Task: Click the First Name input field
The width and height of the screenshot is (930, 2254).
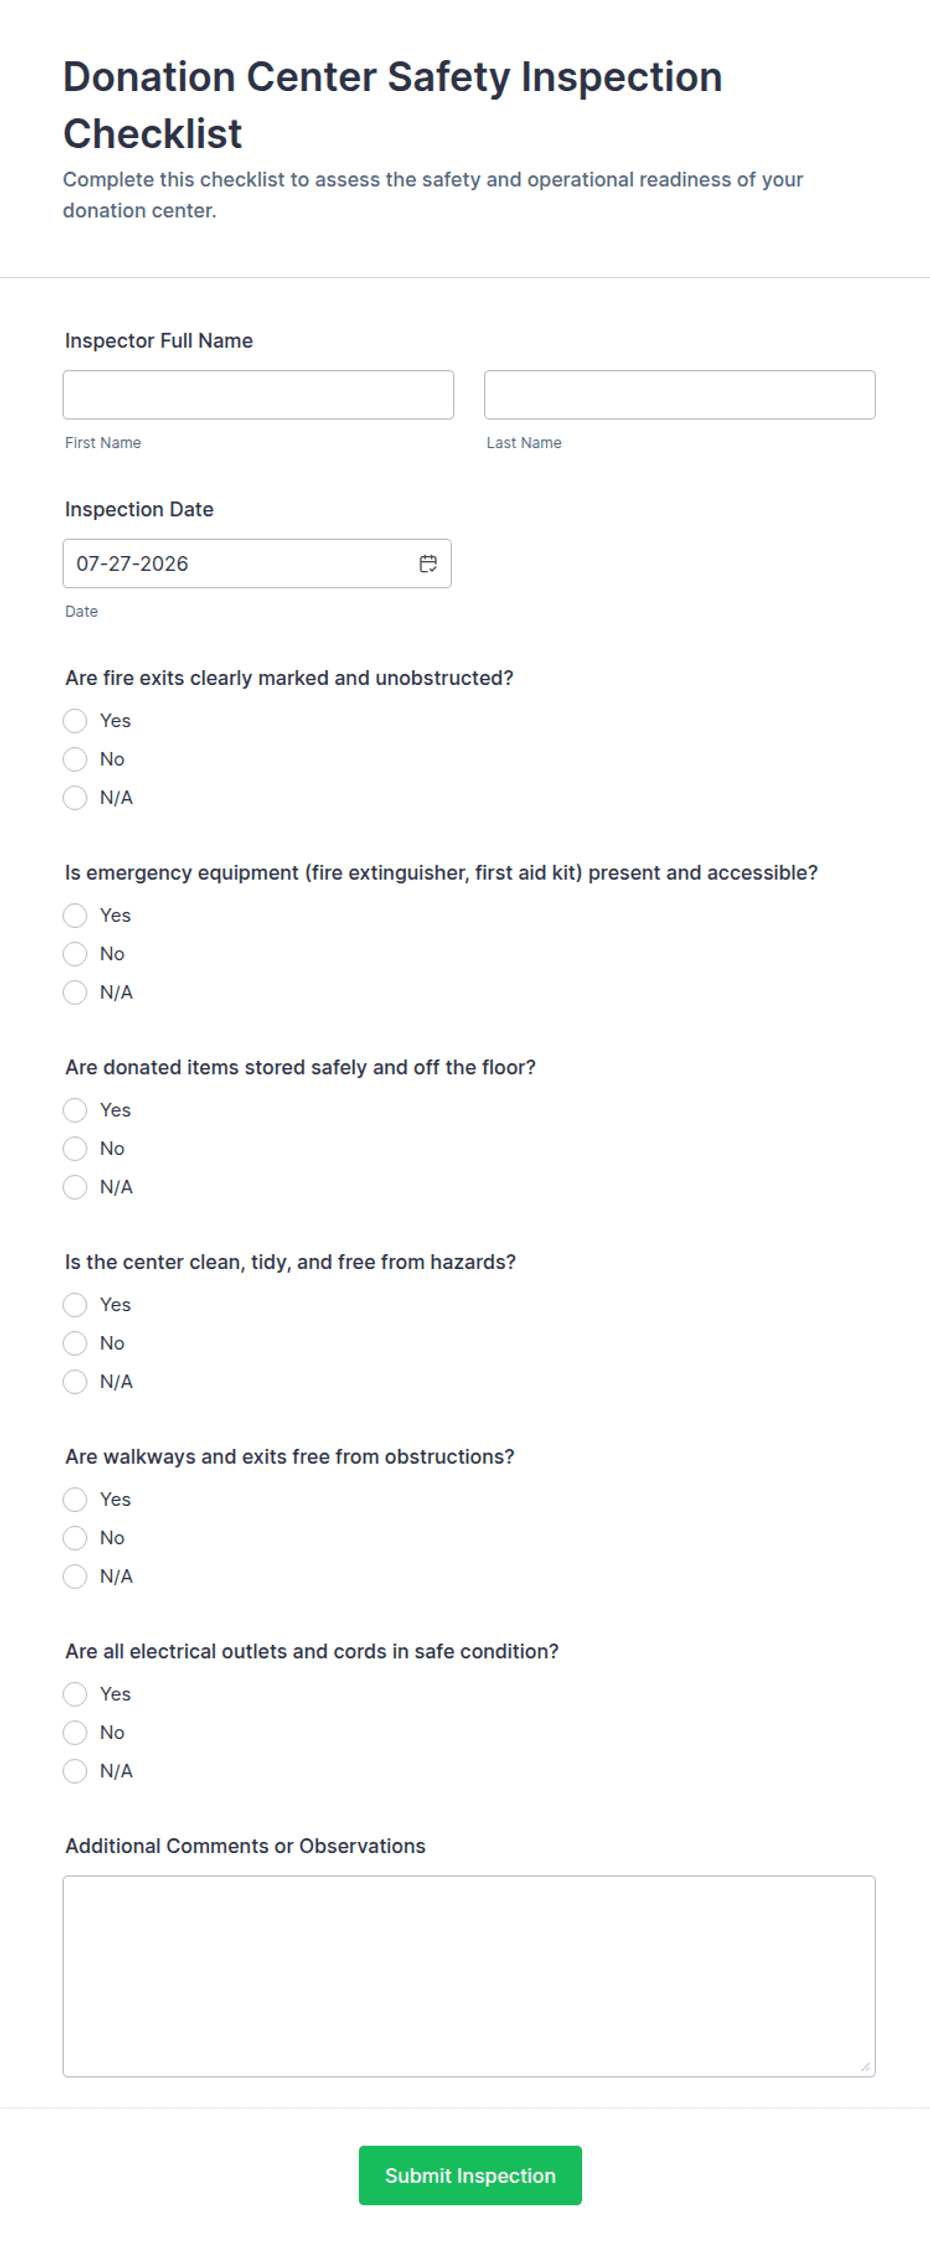Action: [x=258, y=395]
